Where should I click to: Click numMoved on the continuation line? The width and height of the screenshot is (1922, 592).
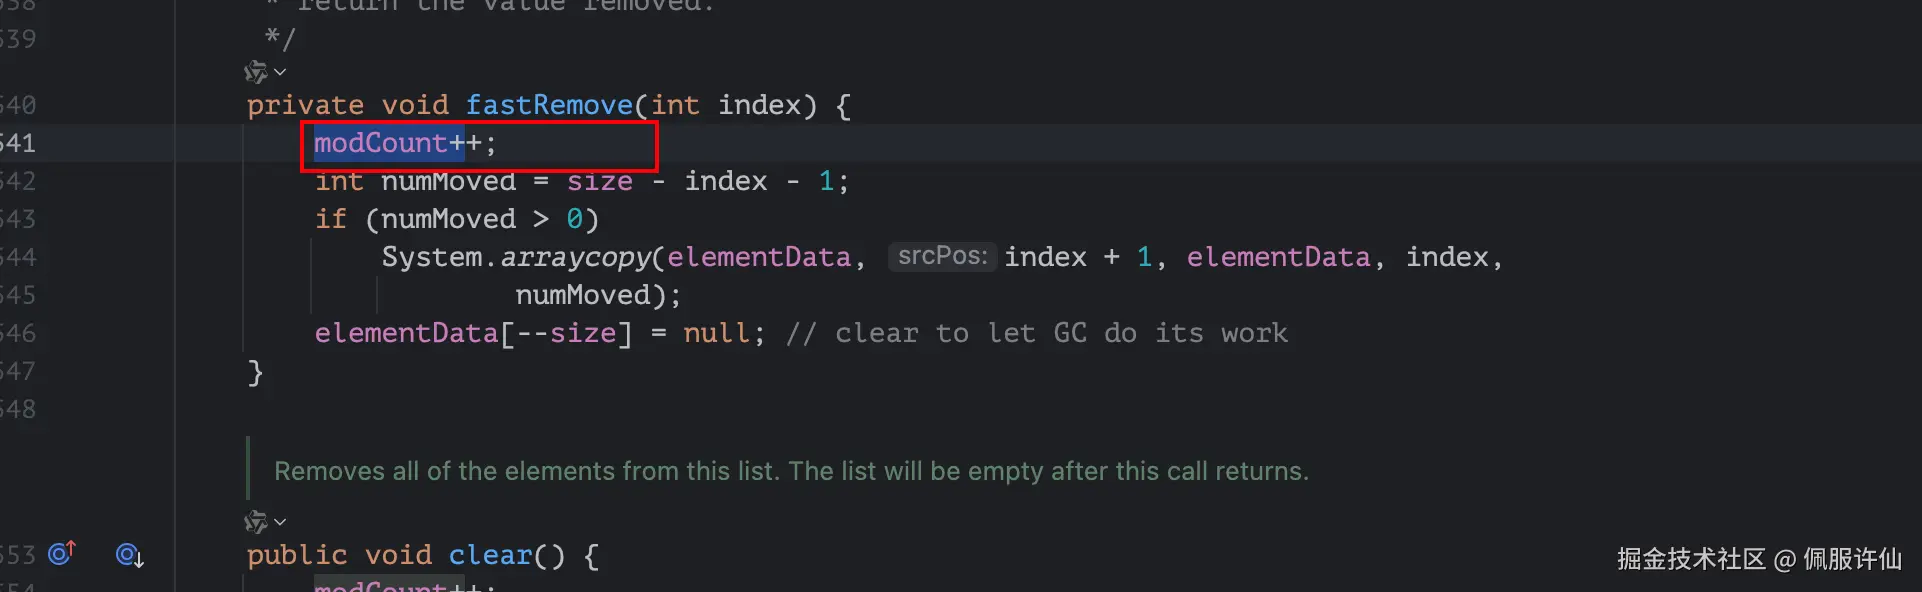(583, 295)
